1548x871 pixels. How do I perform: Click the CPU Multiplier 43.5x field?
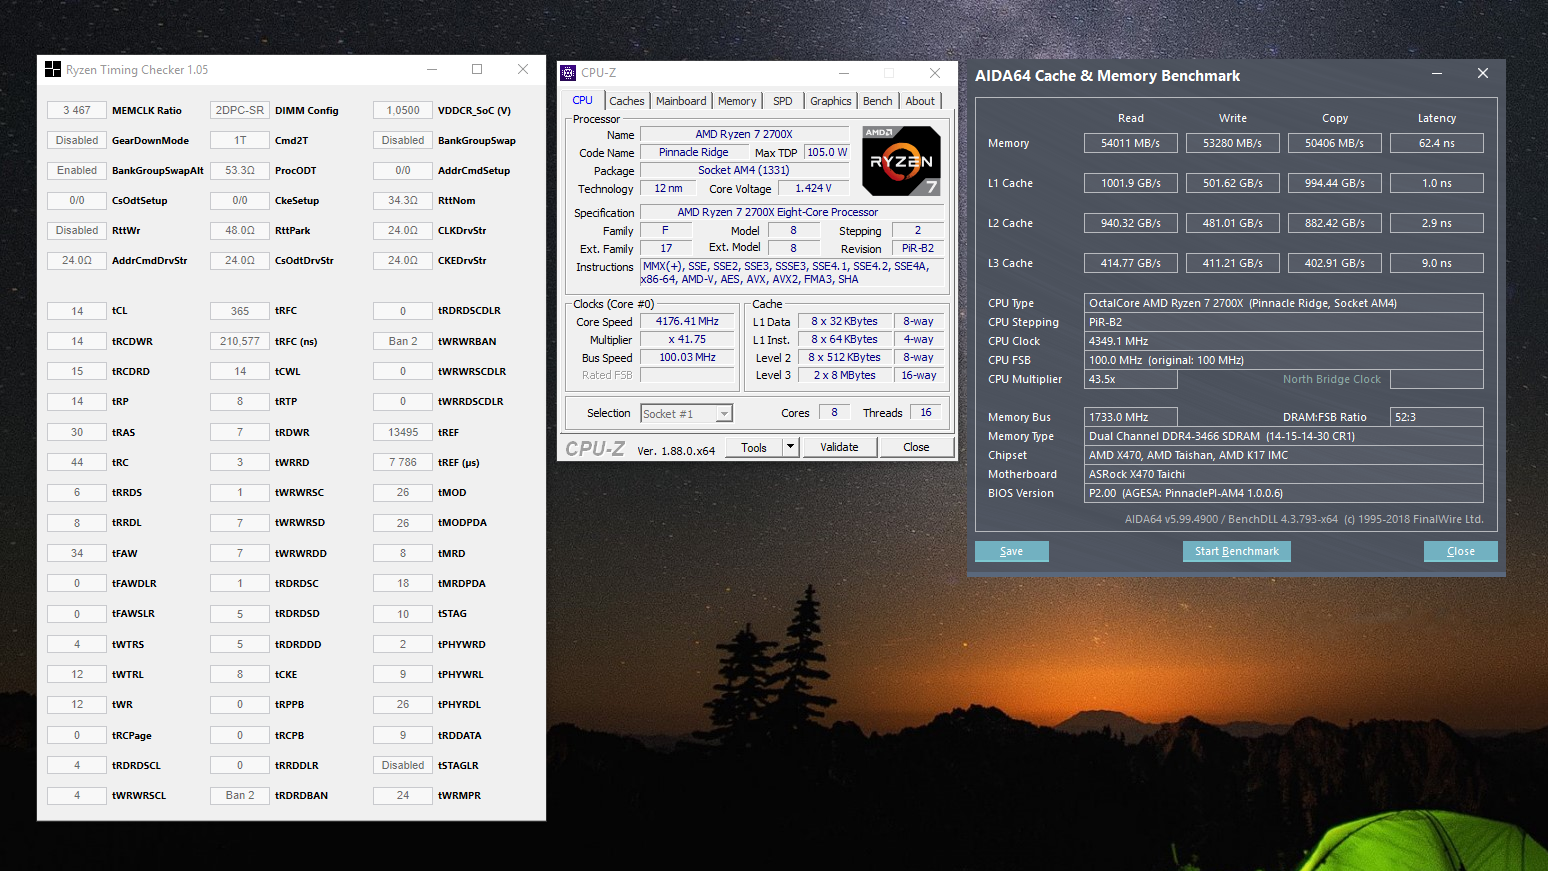pyautogui.click(x=1130, y=379)
